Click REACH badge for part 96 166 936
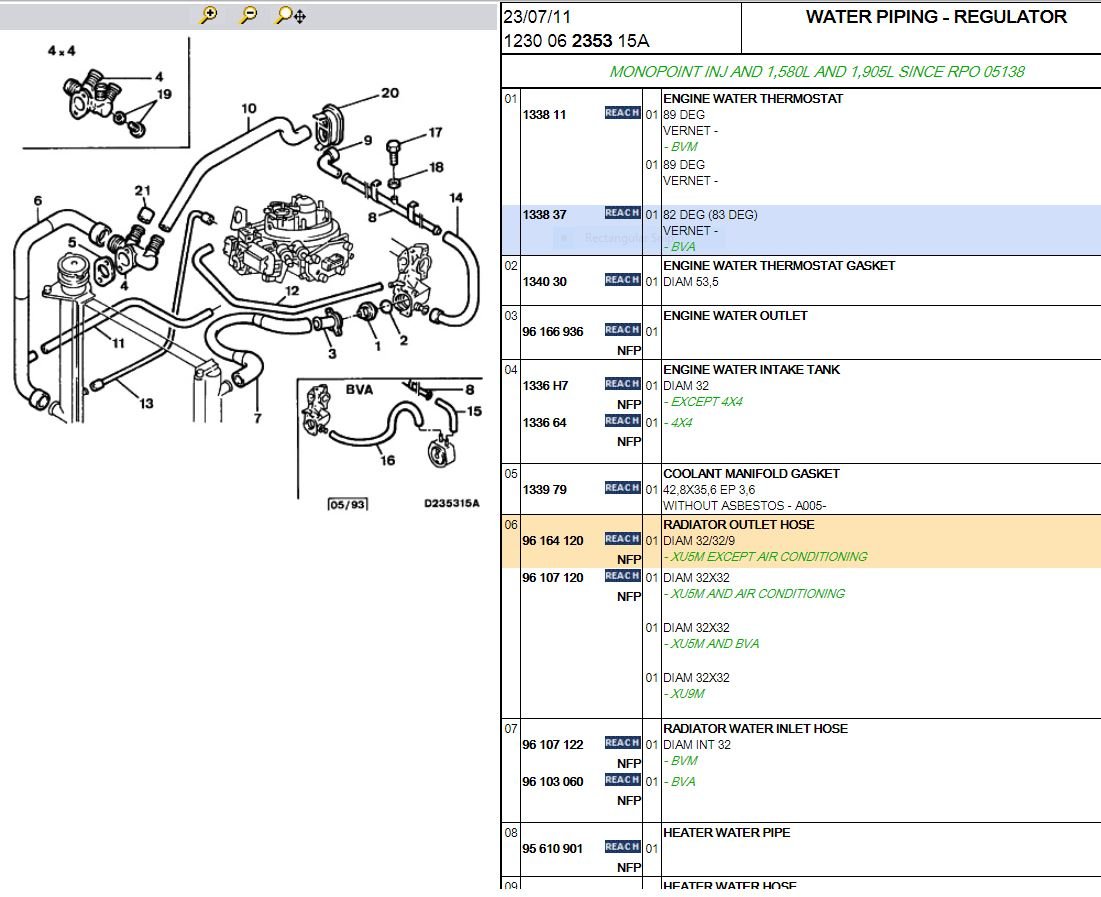Screen dimensions: 1101x897 pyautogui.click(x=622, y=329)
